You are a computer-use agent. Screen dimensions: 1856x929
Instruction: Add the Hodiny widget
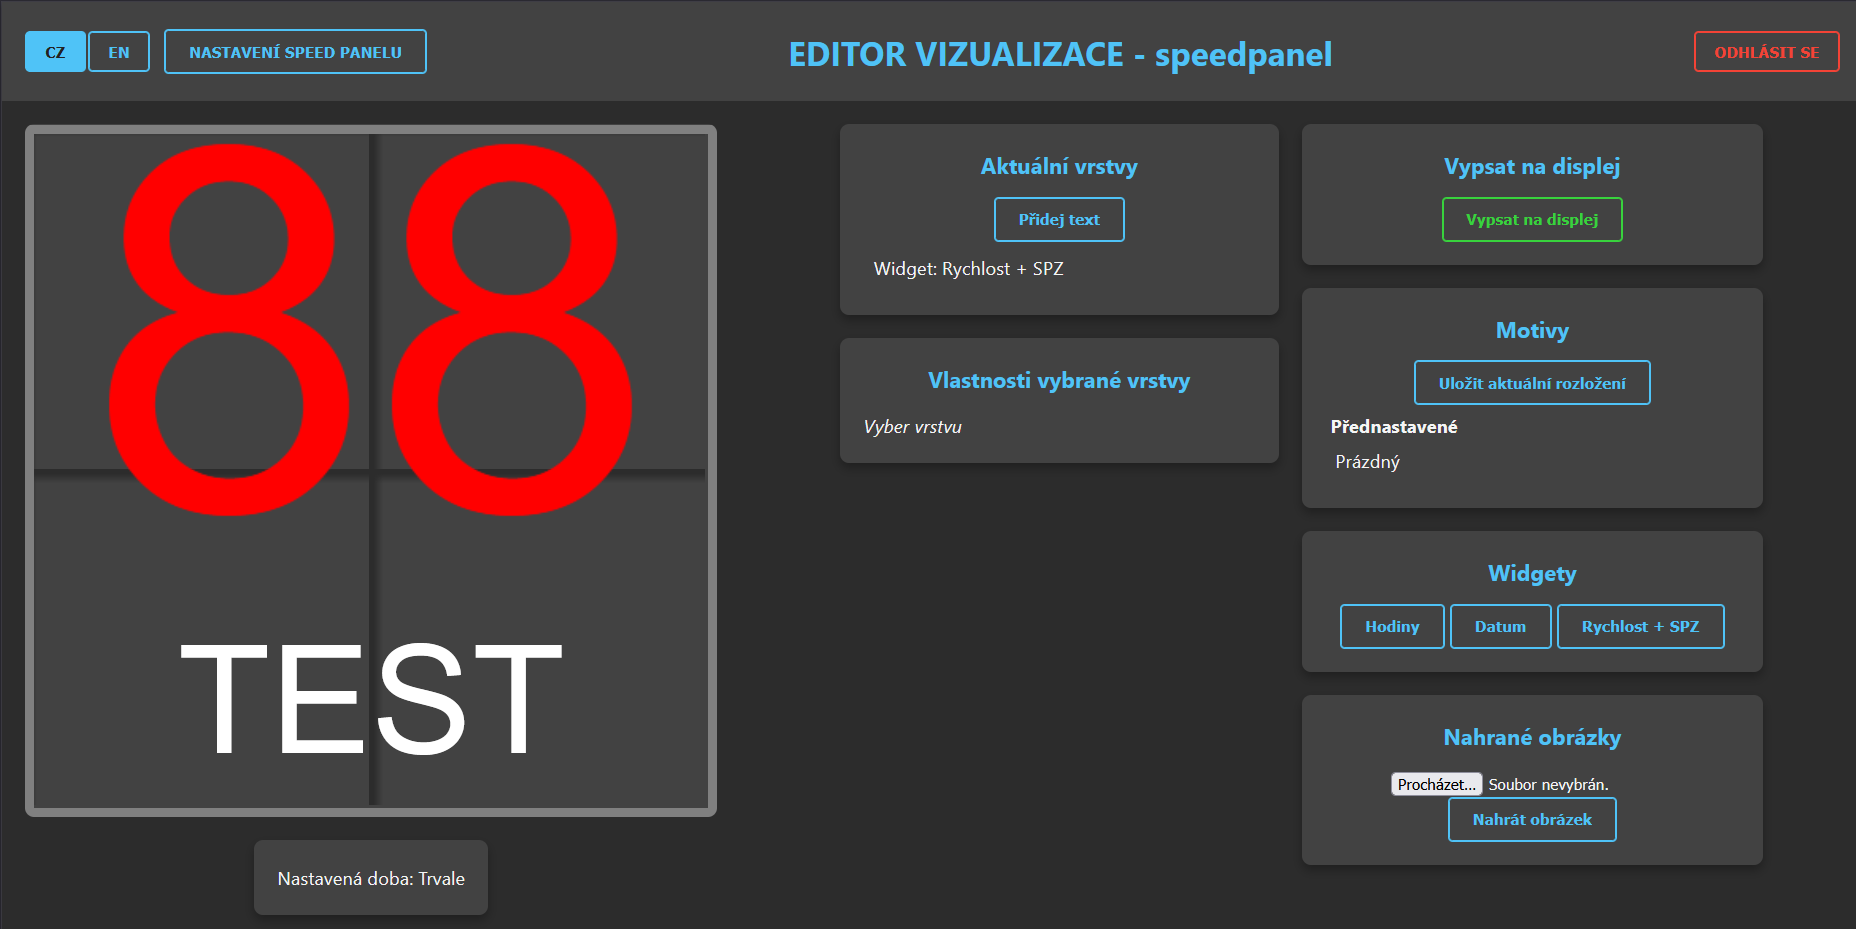(x=1391, y=627)
